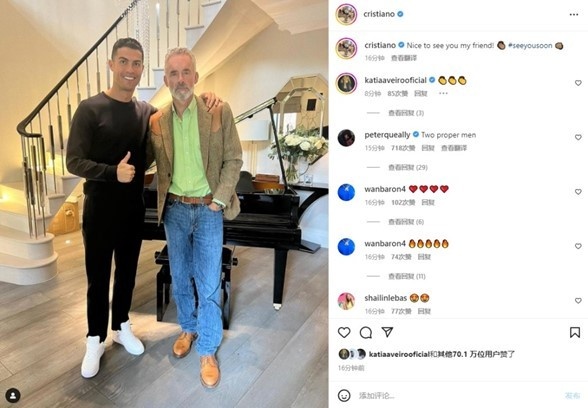This screenshot has width=588, height=408.
Task: Show tagged people icon on the photo
Action: tap(13, 395)
